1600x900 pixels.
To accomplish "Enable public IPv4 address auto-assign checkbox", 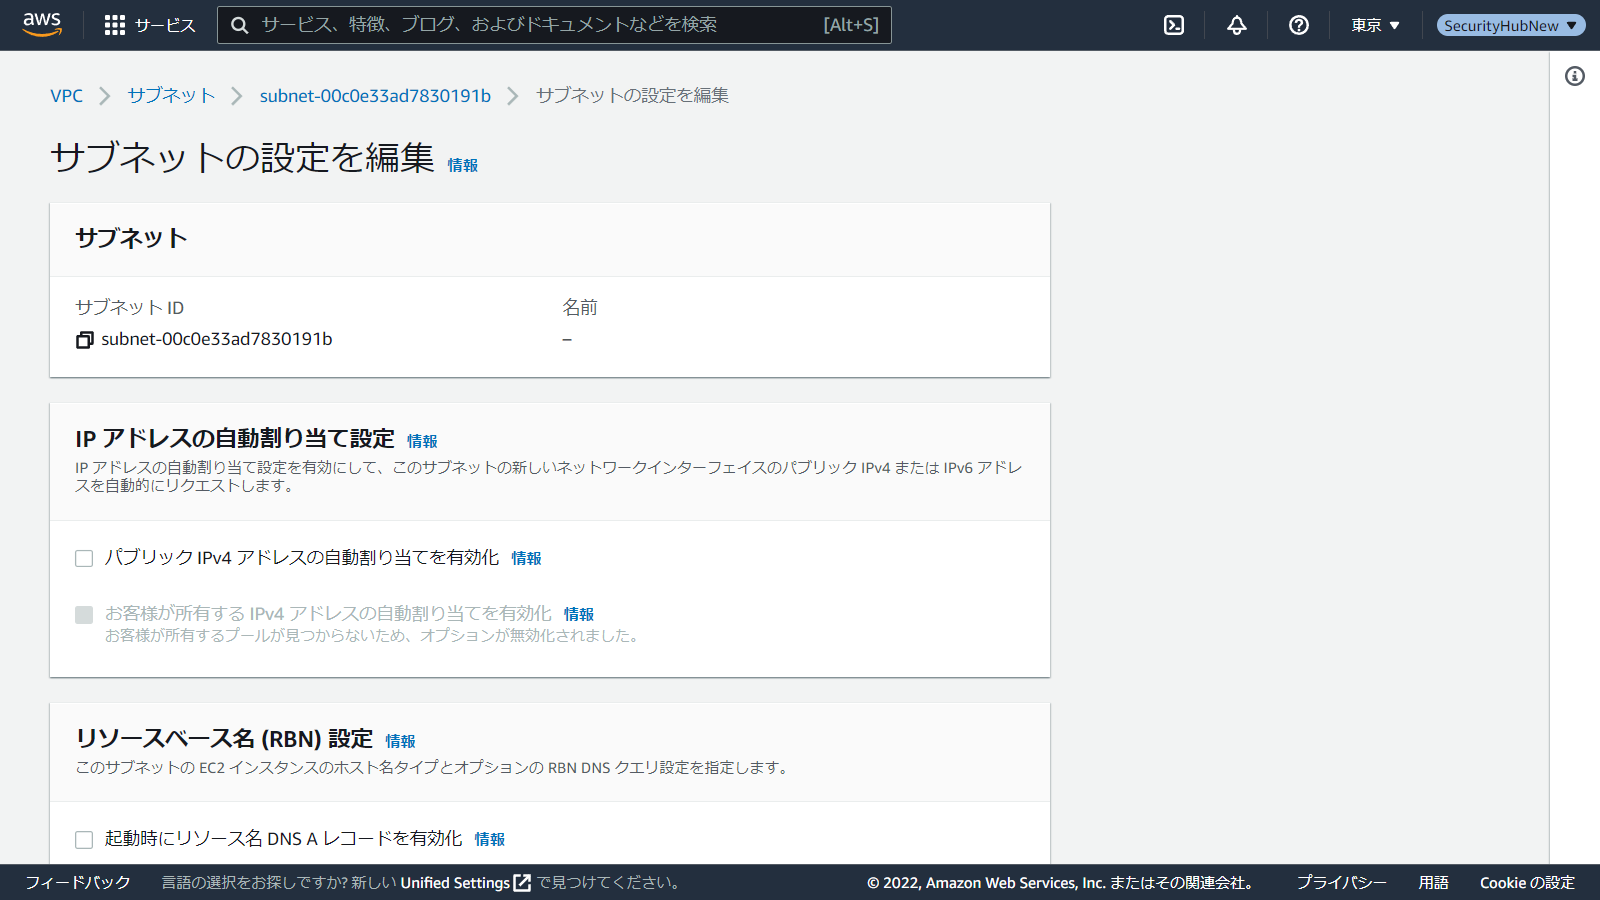I will point(84,558).
